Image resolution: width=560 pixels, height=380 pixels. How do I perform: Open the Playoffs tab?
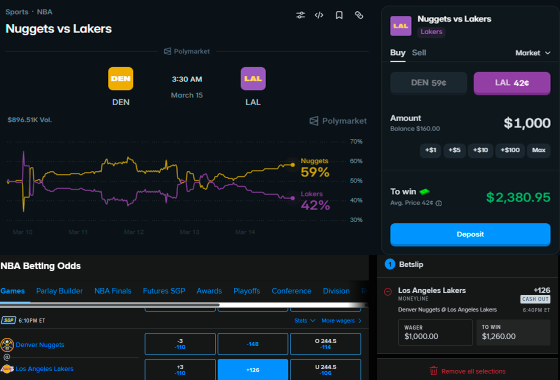(x=247, y=291)
